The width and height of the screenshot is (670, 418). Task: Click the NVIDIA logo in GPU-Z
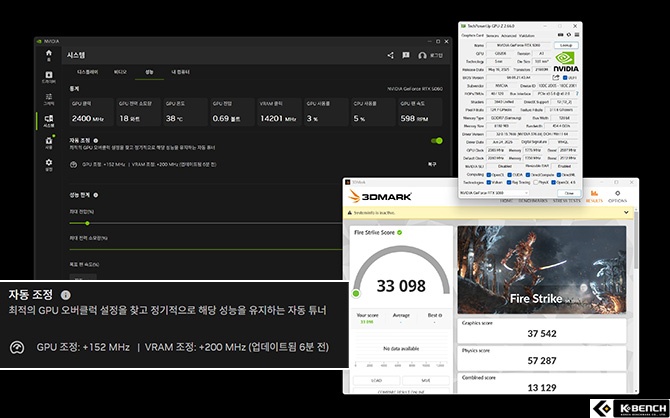pos(566,62)
